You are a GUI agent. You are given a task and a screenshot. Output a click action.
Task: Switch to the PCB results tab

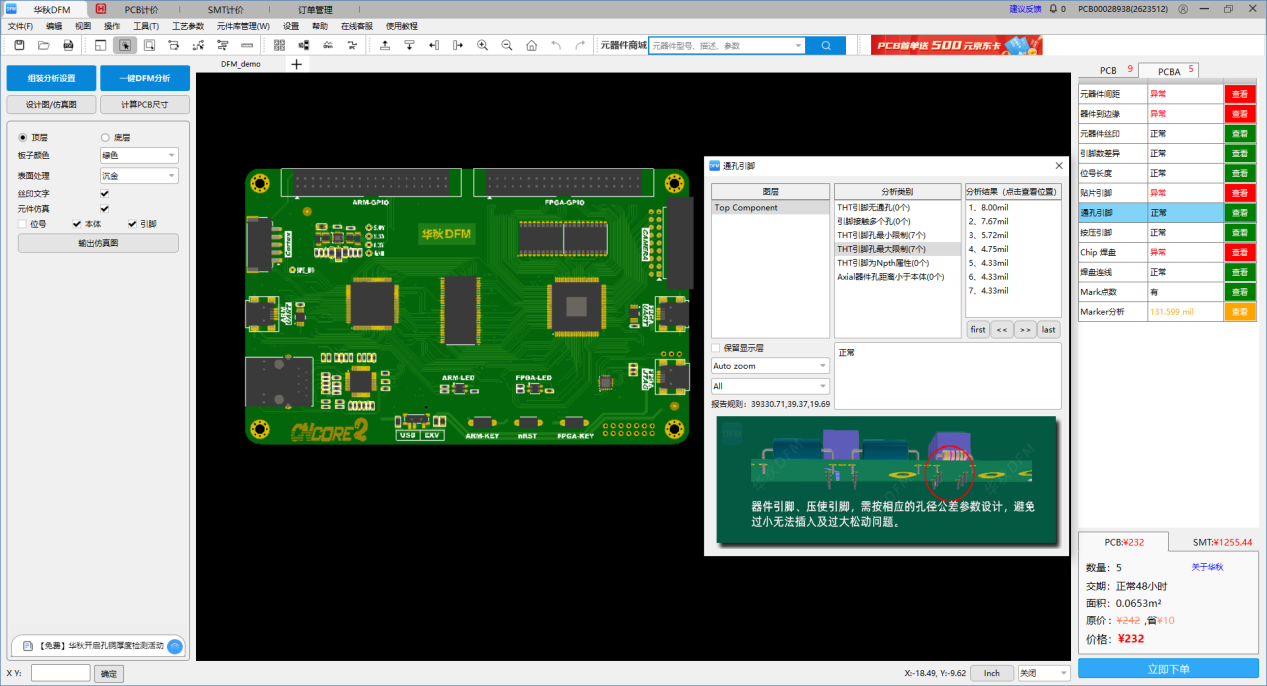pos(1108,71)
